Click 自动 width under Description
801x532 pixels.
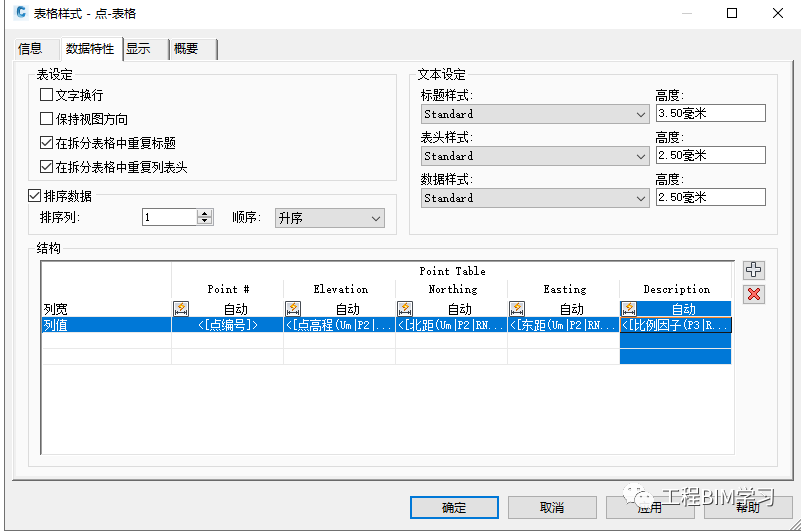click(x=684, y=309)
